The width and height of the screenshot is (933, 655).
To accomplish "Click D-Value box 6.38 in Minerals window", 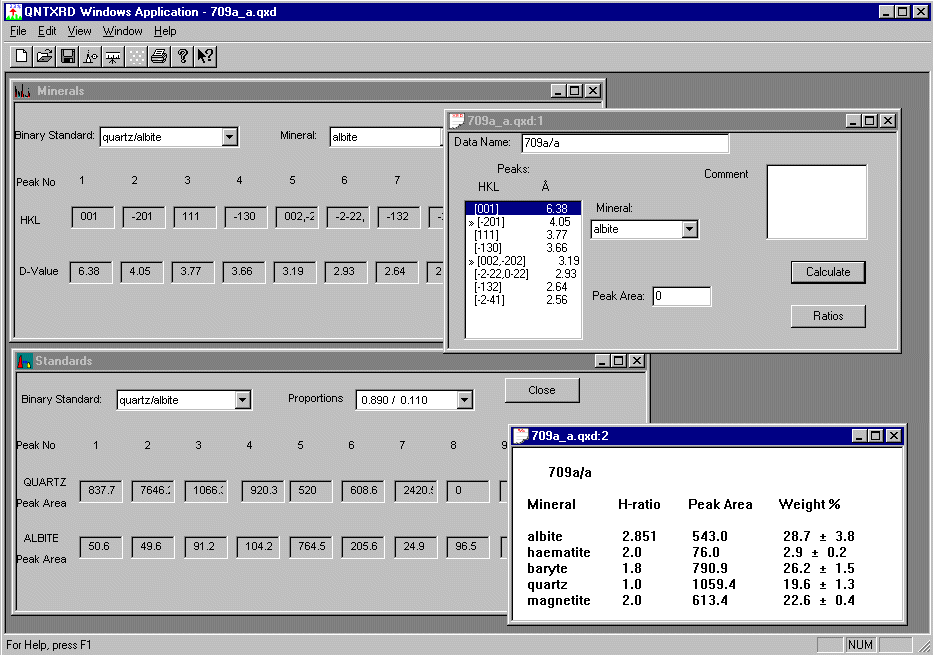I will pos(90,271).
